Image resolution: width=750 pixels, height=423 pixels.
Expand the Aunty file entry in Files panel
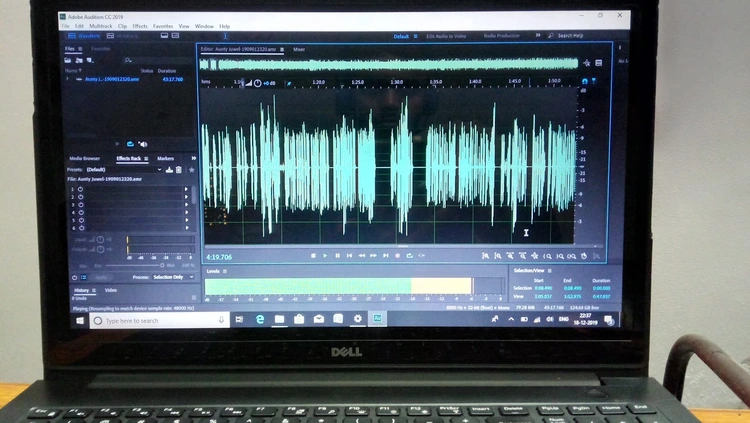tap(68, 79)
